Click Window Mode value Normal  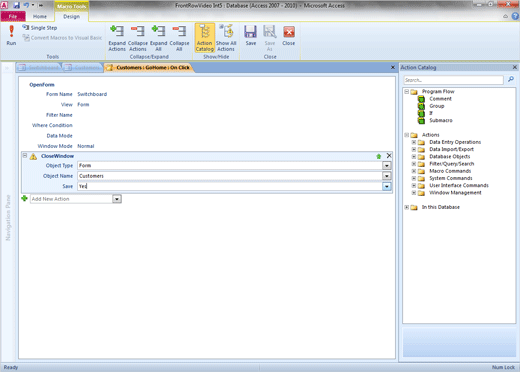pos(86,146)
